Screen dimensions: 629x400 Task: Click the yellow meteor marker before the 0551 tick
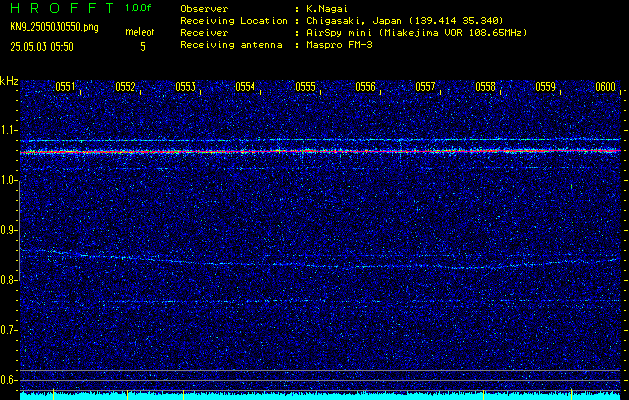[53, 394]
